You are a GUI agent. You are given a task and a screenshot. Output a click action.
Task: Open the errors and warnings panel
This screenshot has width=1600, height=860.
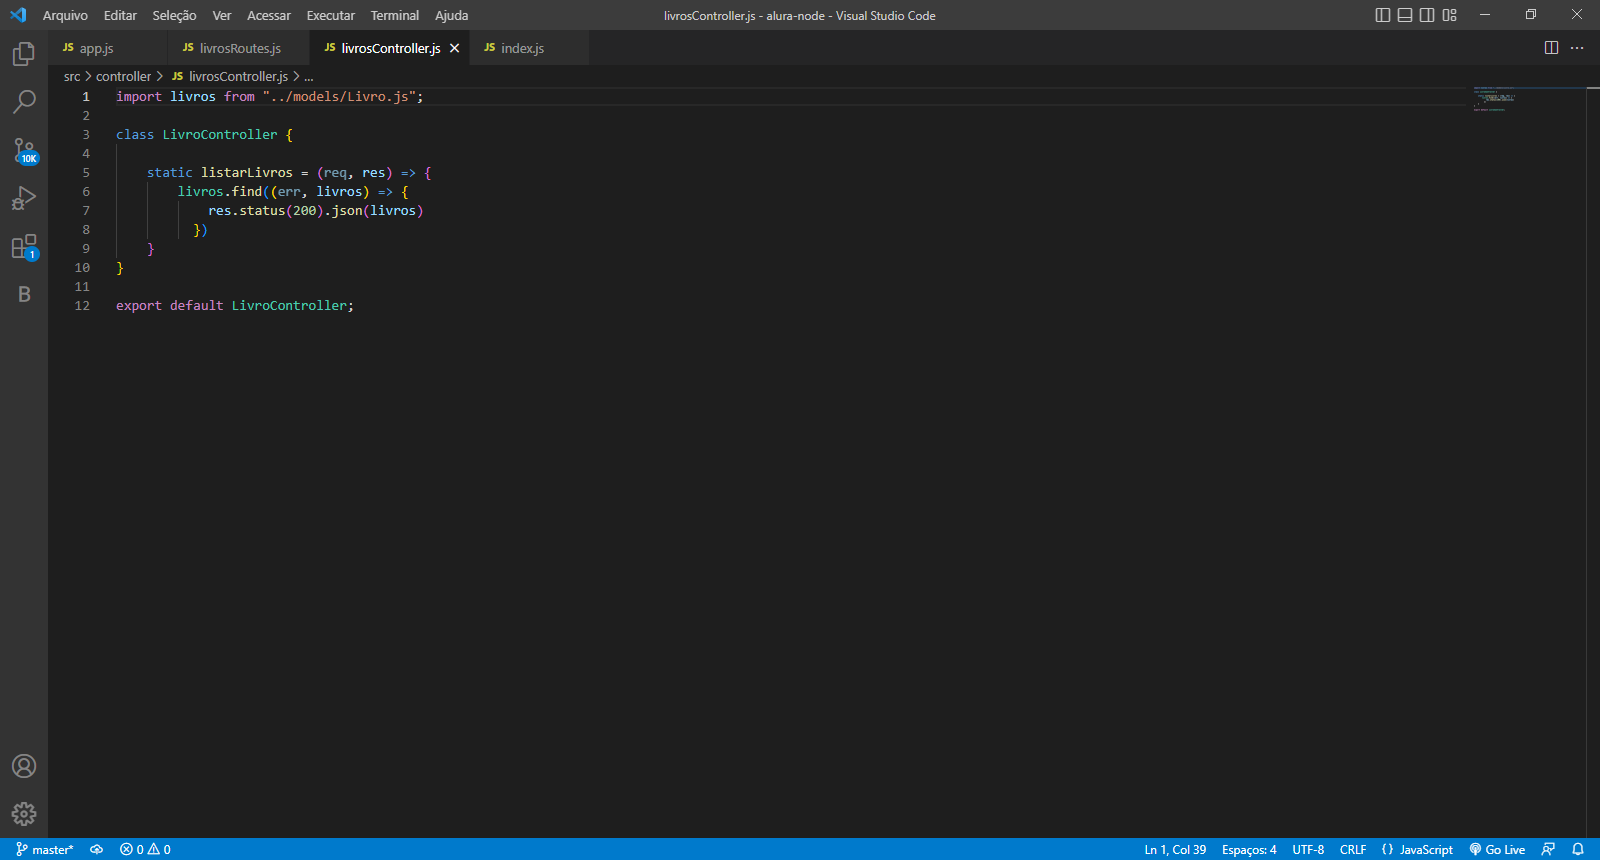(x=145, y=849)
